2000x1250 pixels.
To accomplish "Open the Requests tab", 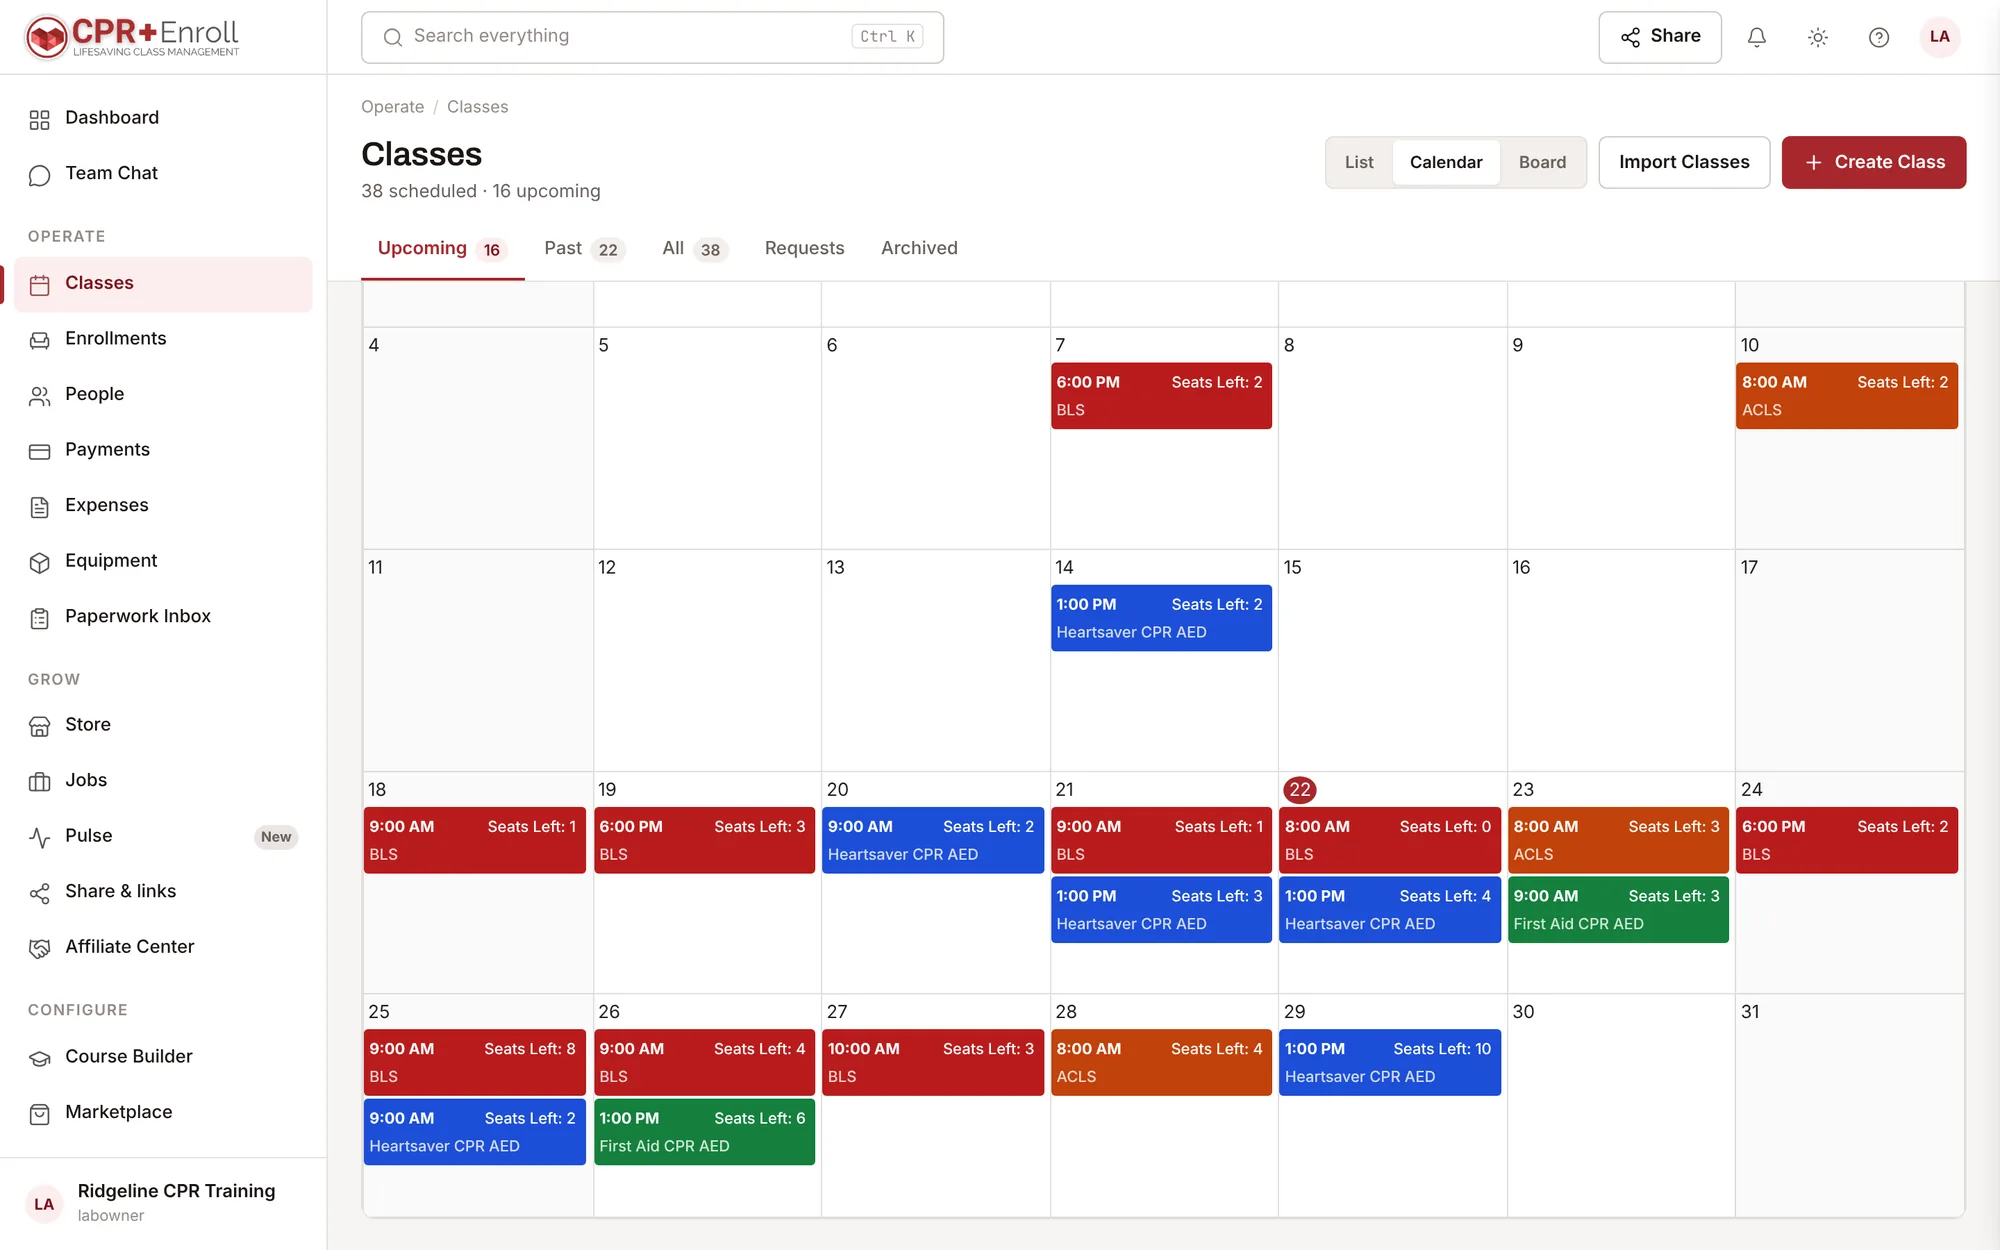I will click(804, 248).
